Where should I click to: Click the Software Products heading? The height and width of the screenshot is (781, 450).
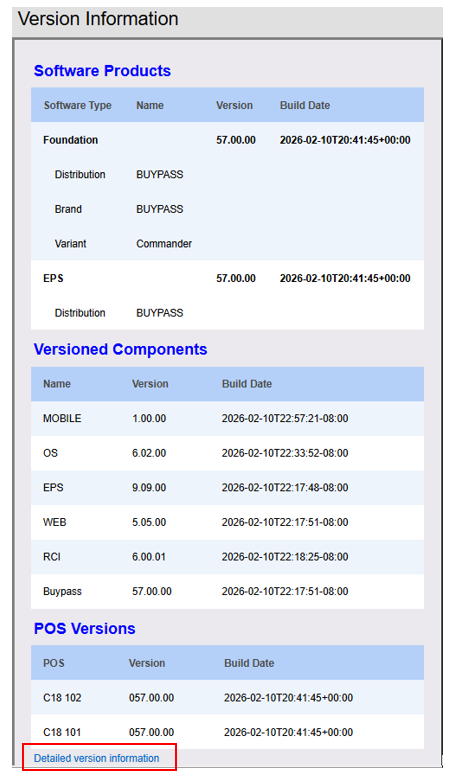coord(102,71)
